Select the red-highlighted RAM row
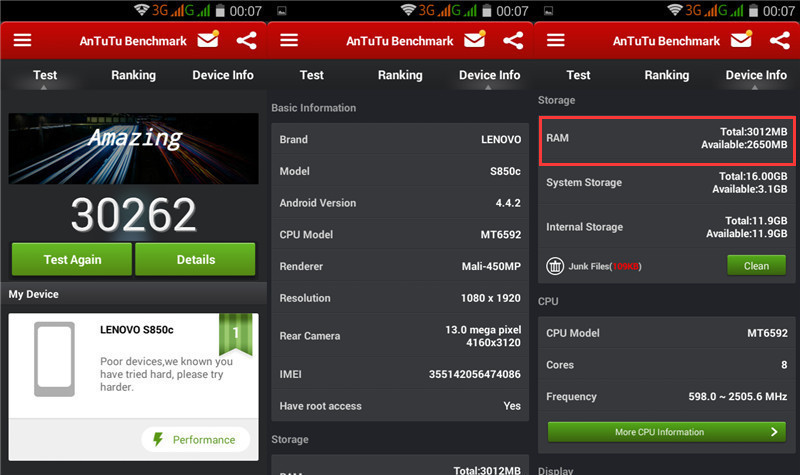This screenshot has height=475, width=800. click(x=667, y=138)
